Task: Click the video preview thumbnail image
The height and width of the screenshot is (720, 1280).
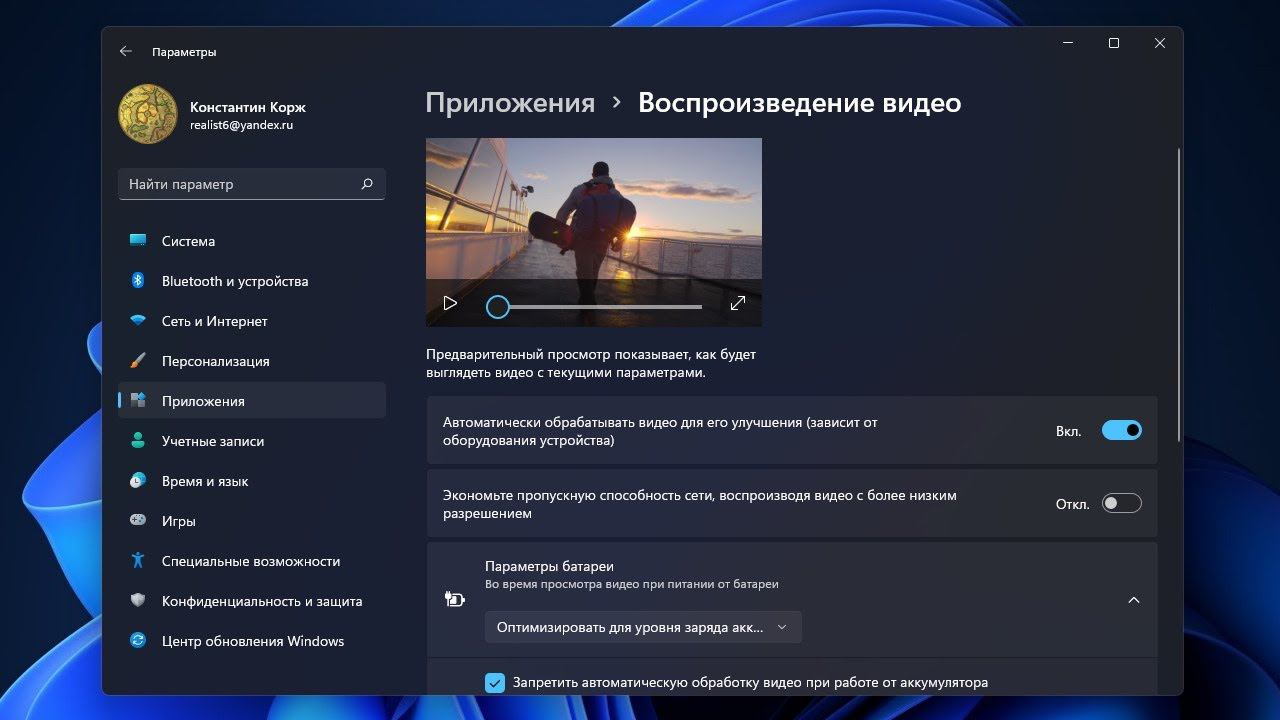Action: [x=594, y=232]
